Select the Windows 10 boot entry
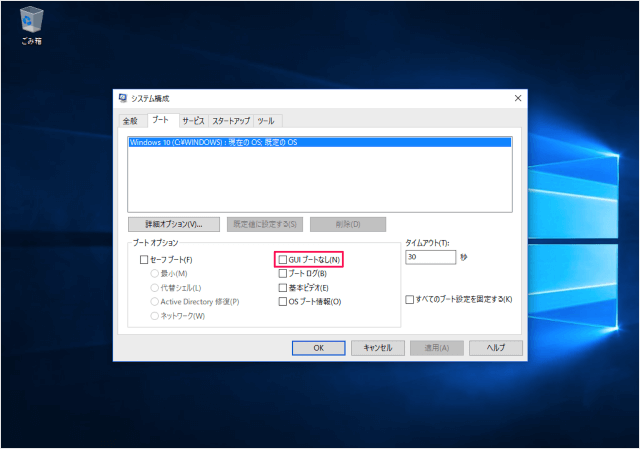This screenshot has height=449, width=640. tap(320, 142)
